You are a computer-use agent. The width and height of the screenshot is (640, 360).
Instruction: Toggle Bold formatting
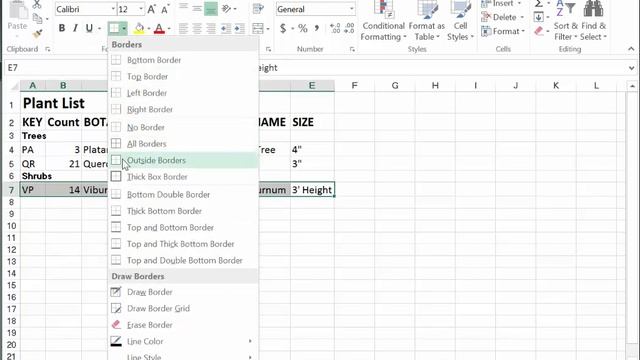pyautogui.click(x=62, y=28)
